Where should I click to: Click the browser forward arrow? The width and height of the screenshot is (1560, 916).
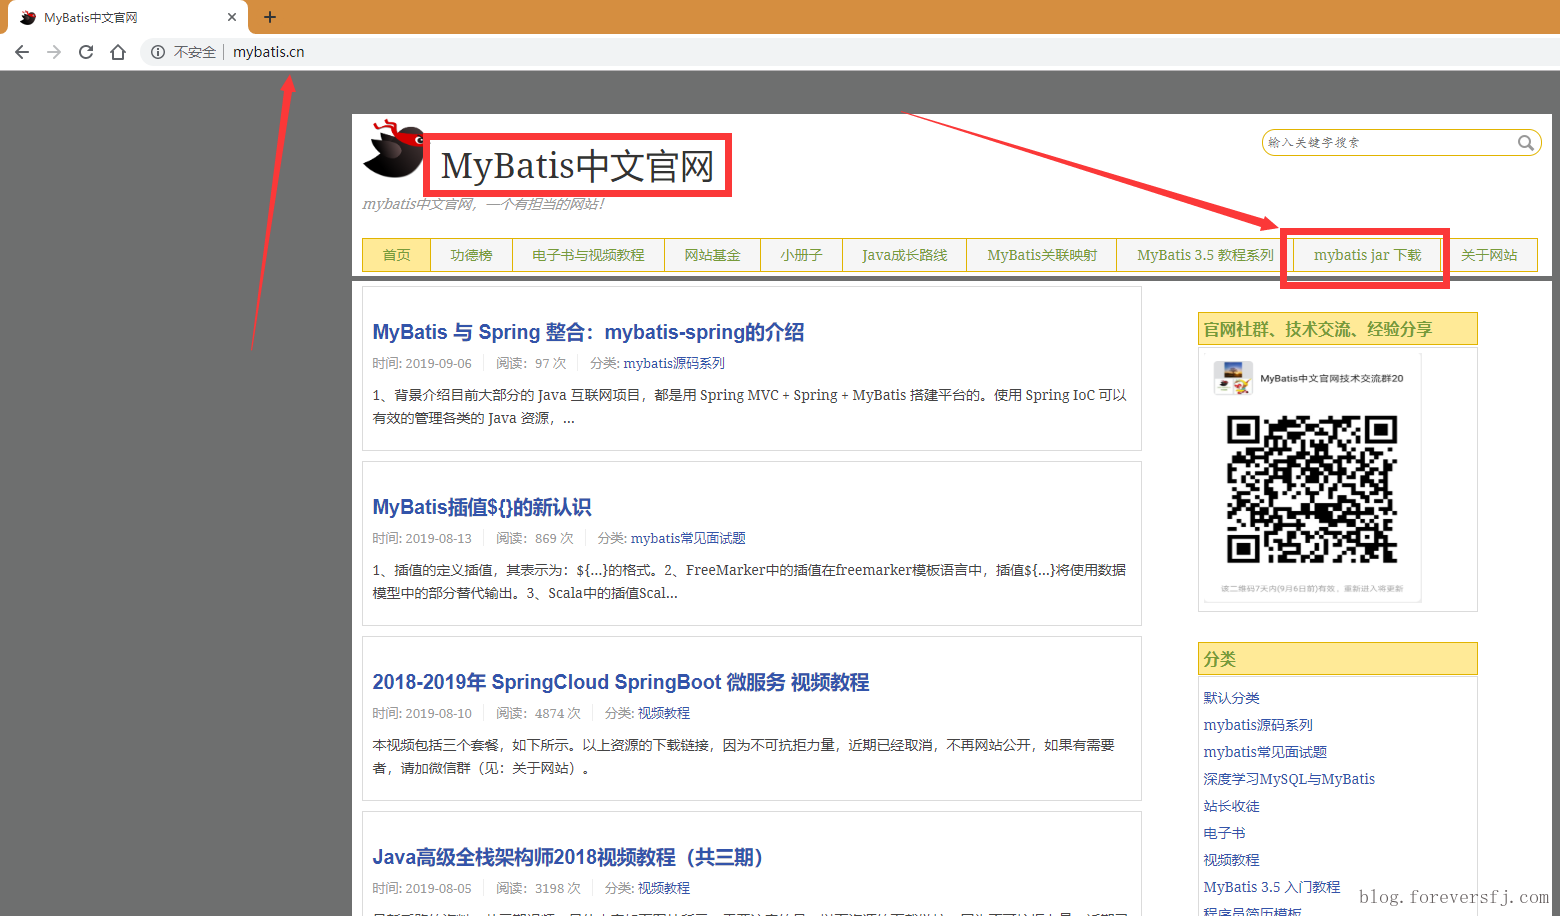[54, 52]
